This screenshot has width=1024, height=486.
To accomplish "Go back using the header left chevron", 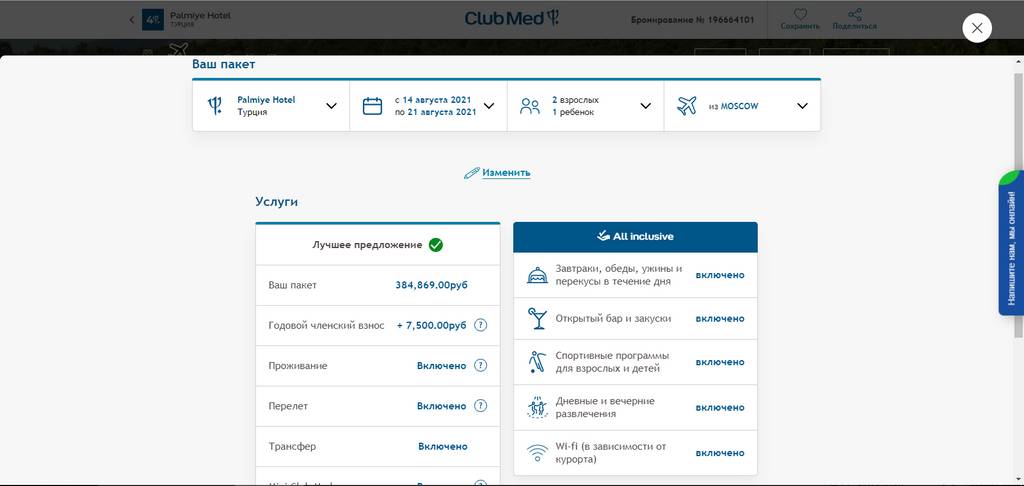I will tap(131, 20).
